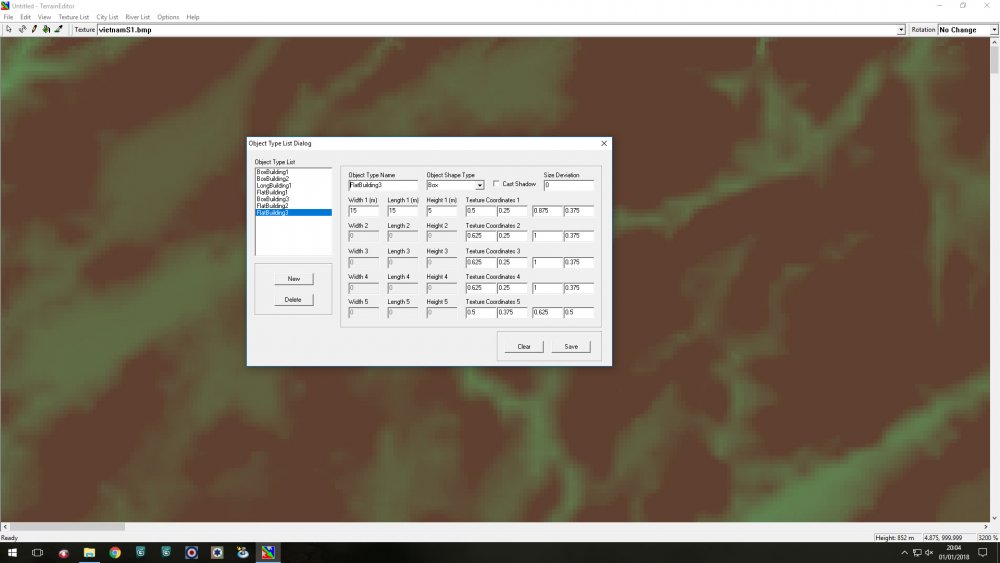Click the Save button in dialog
Screen dimensions: 1000x563
coord(571,347)
